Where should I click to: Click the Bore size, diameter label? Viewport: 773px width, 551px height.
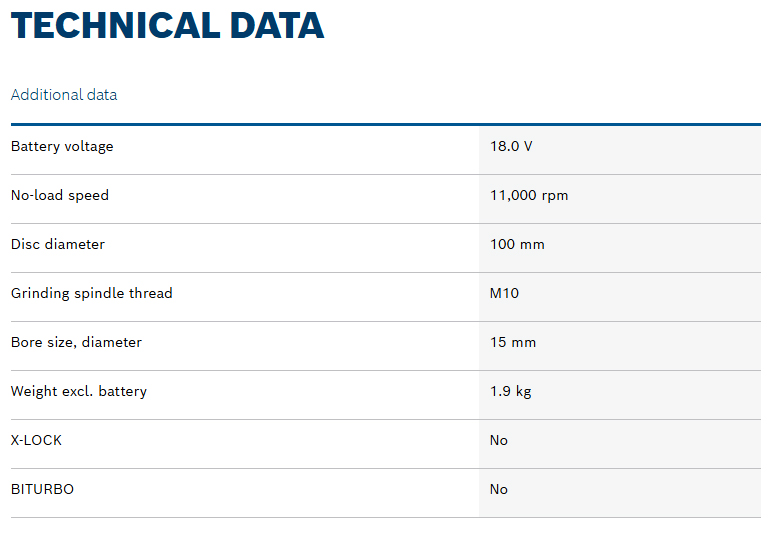pyautogui.click(x=76, y=343)
